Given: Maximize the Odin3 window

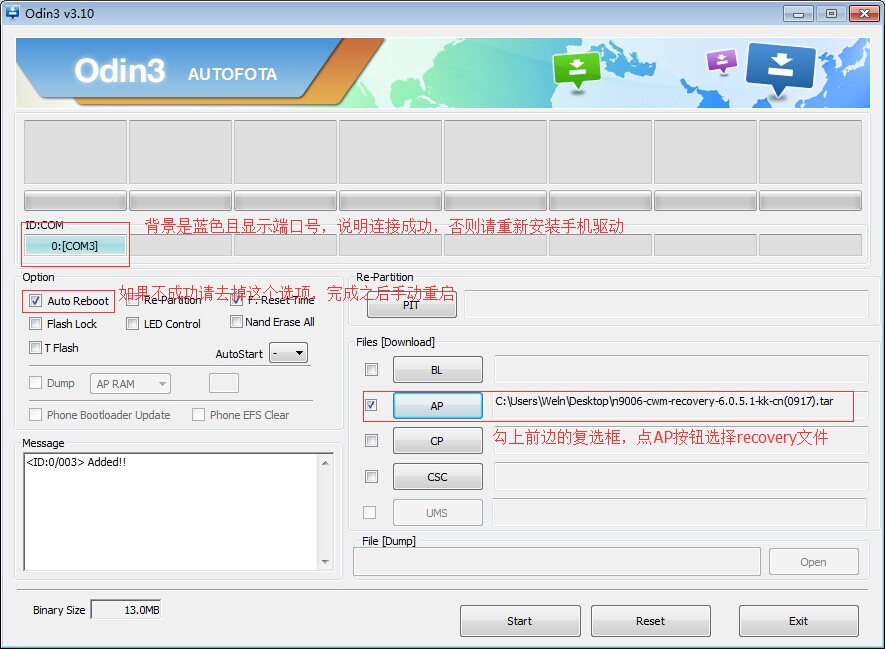Looking at the screenshot, I should pyautogui.click(x=831, y=14).
